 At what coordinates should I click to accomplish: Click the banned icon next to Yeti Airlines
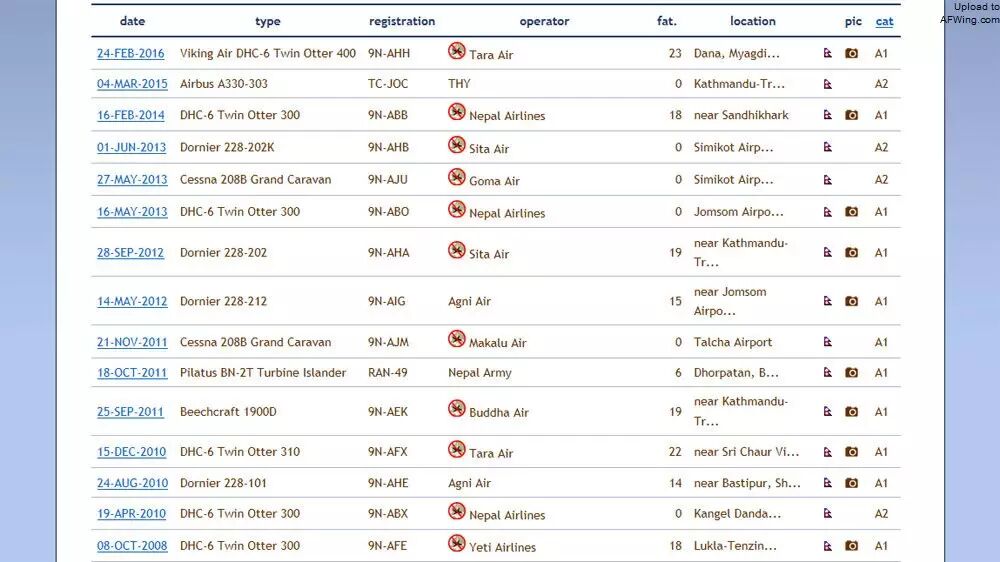pos(457,543)
